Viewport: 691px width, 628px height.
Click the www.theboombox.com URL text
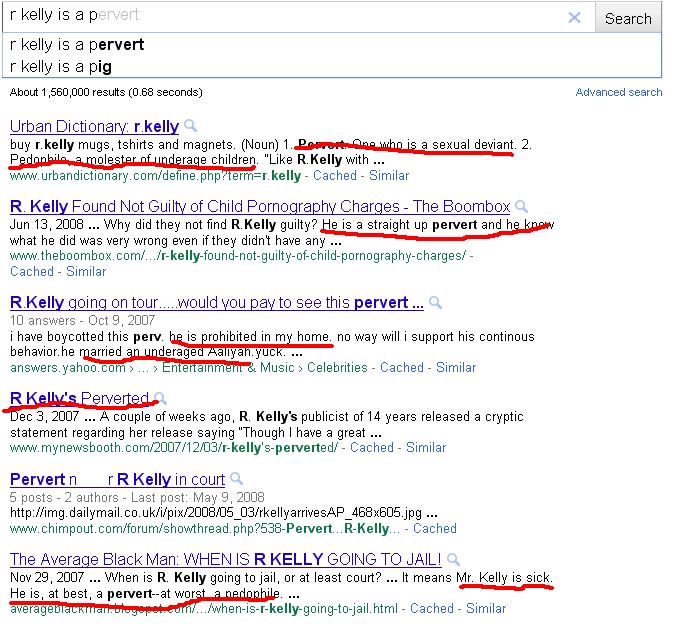coord(238,256)
